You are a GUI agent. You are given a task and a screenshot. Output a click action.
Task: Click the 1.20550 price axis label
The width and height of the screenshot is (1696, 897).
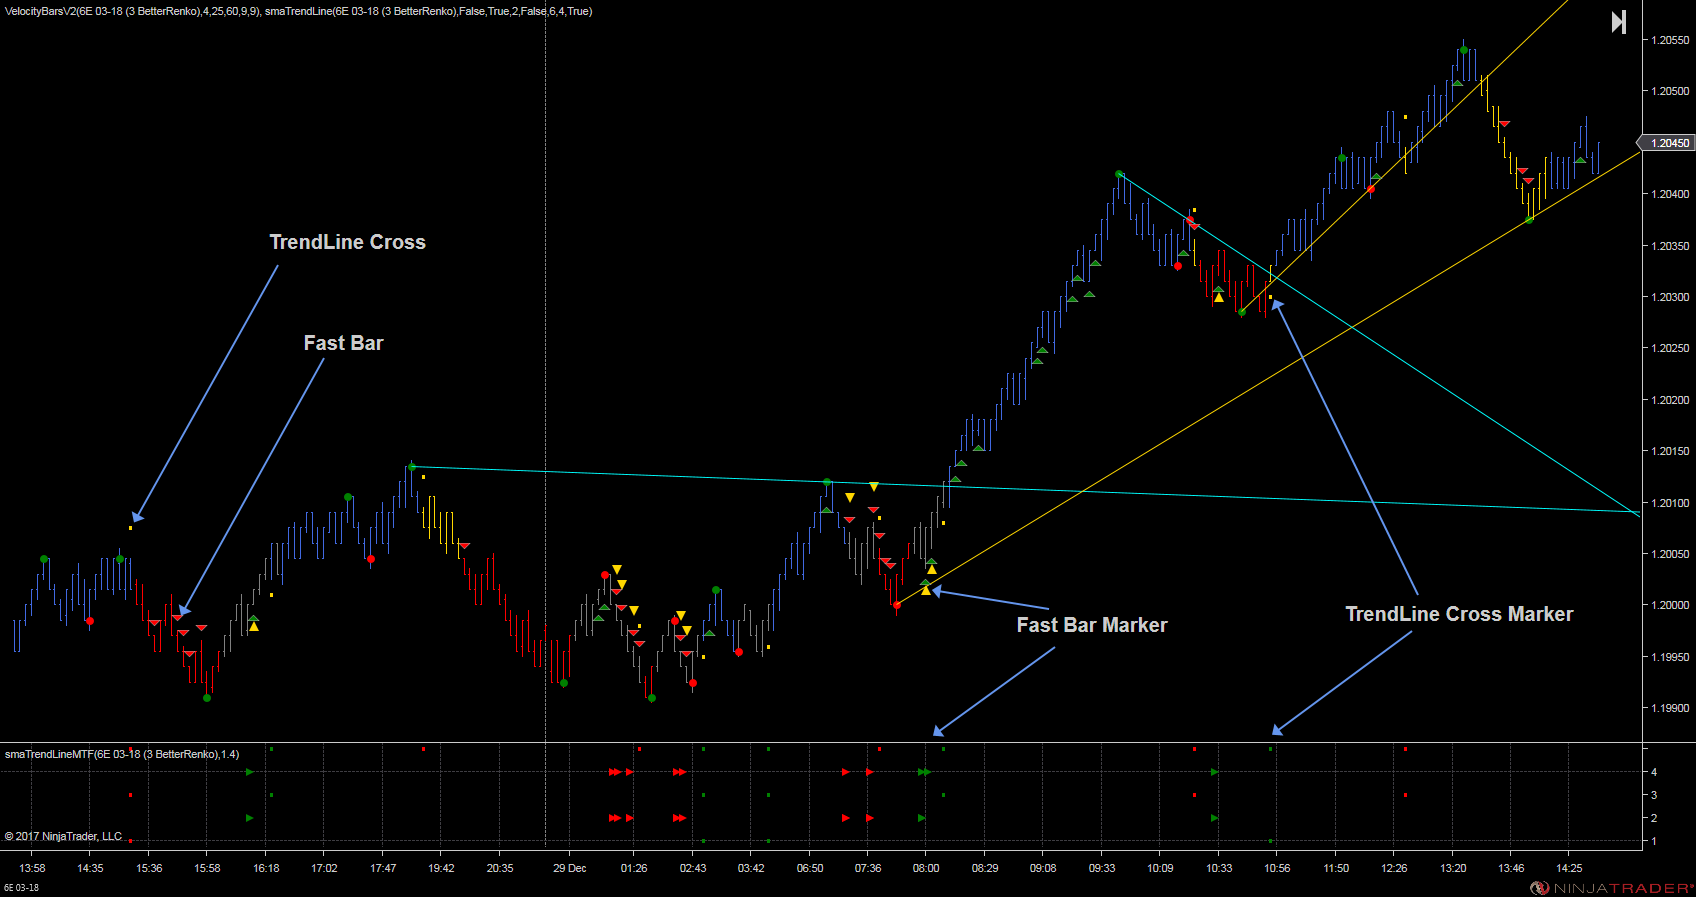[x=1670, y=40]
